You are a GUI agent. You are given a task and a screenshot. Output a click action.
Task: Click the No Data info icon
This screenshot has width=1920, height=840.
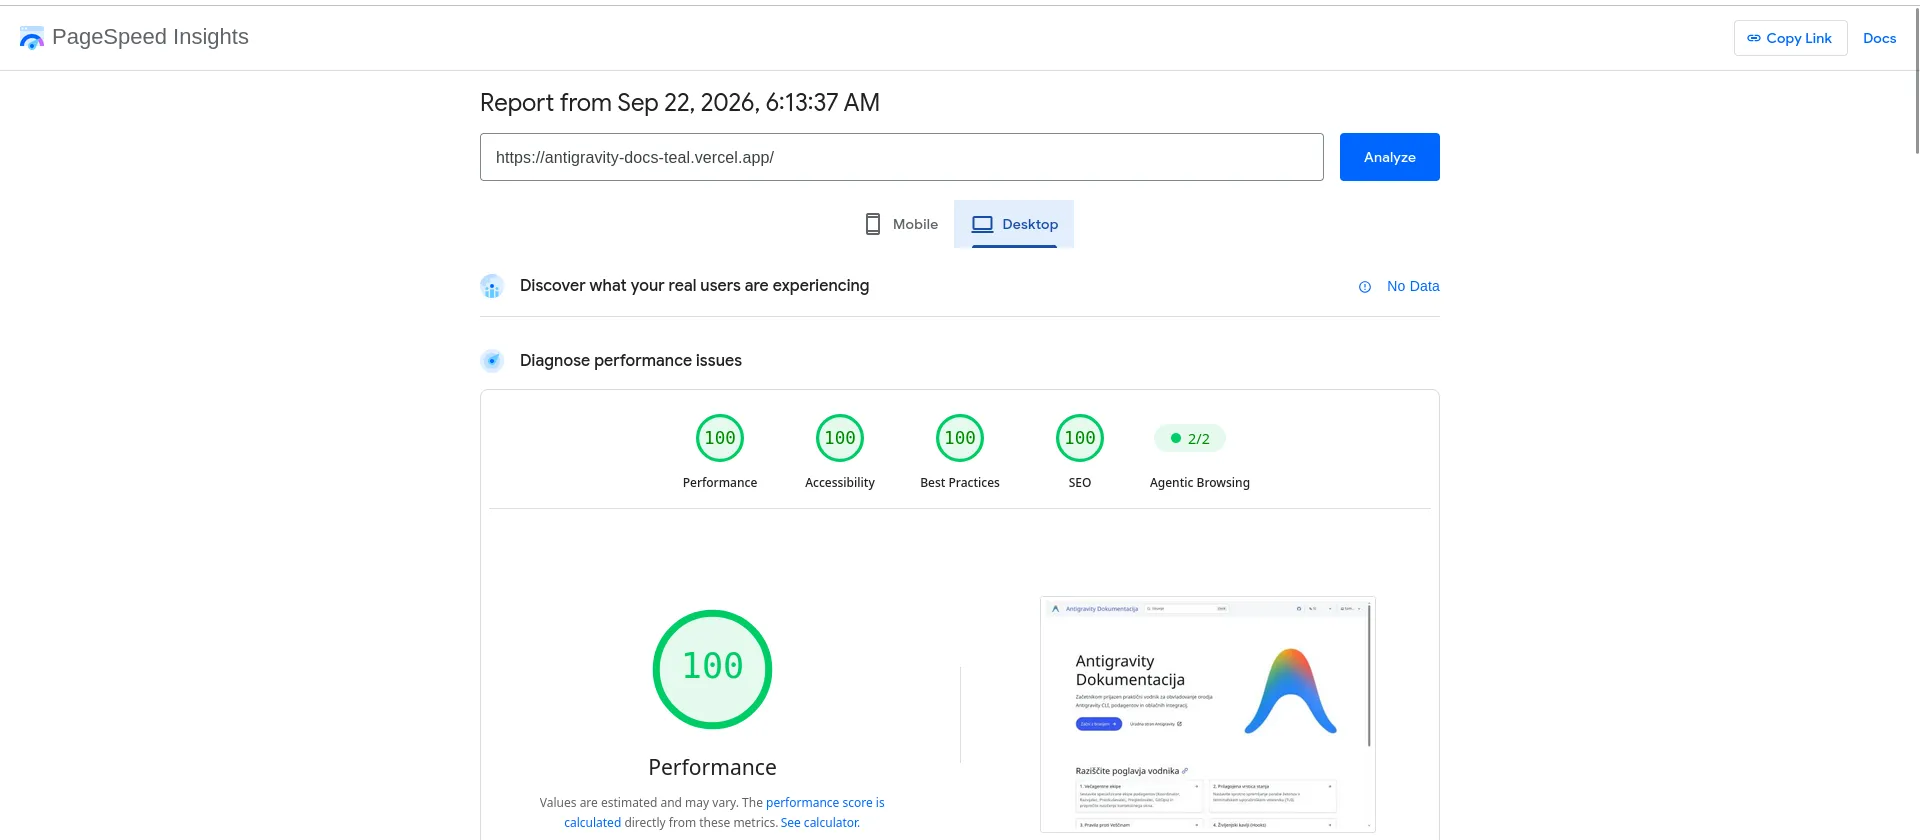[x=1365, y=287]
